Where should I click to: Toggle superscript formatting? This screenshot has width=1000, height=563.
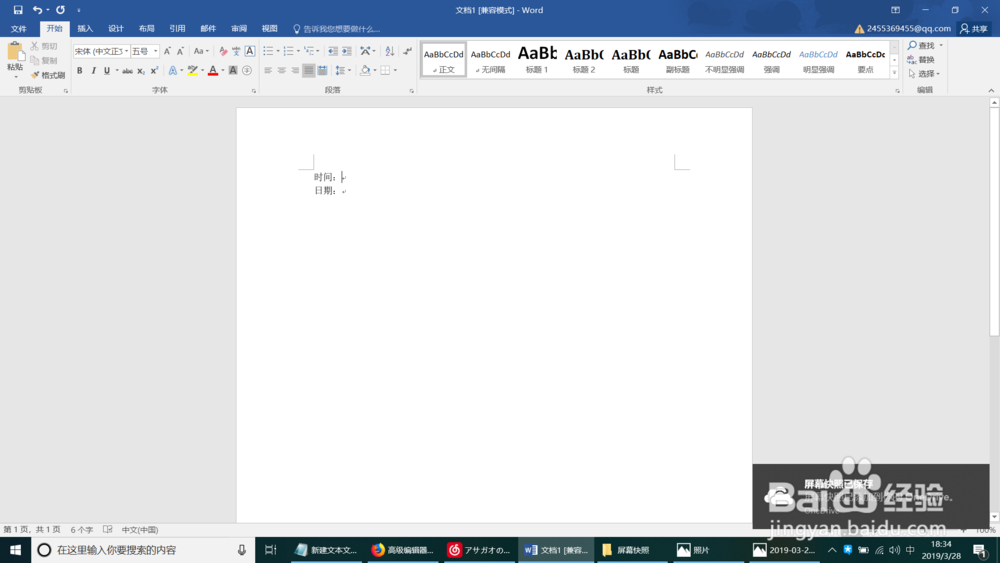click(x=154, y=70)
